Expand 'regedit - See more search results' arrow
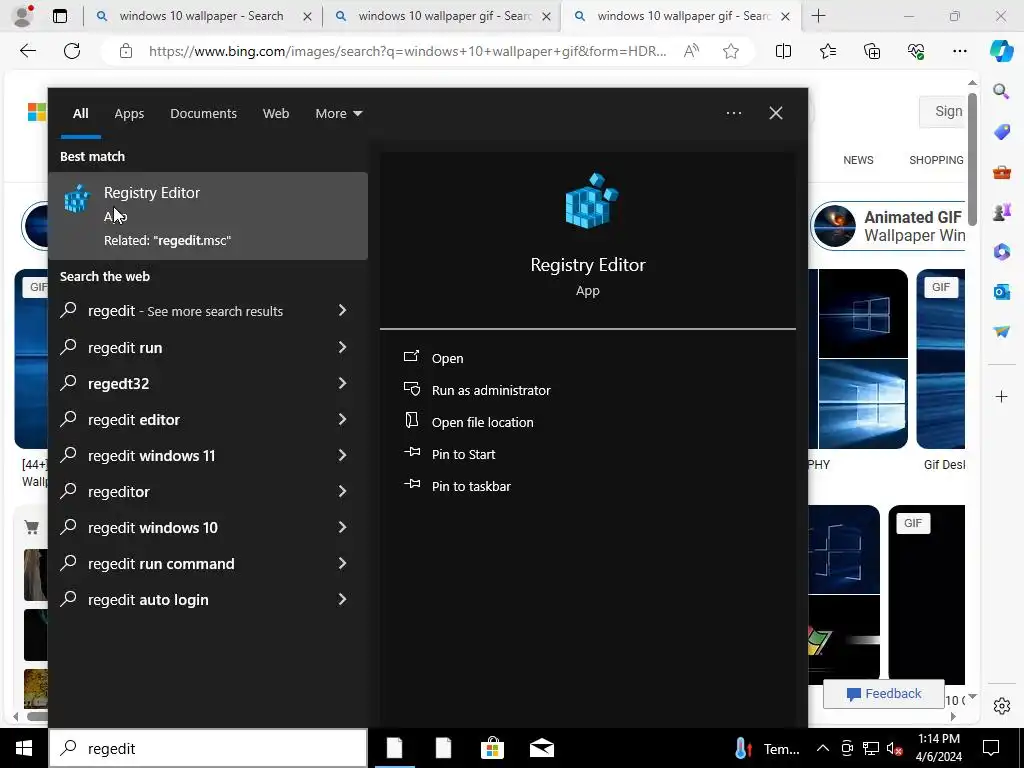 click(342, 310)
